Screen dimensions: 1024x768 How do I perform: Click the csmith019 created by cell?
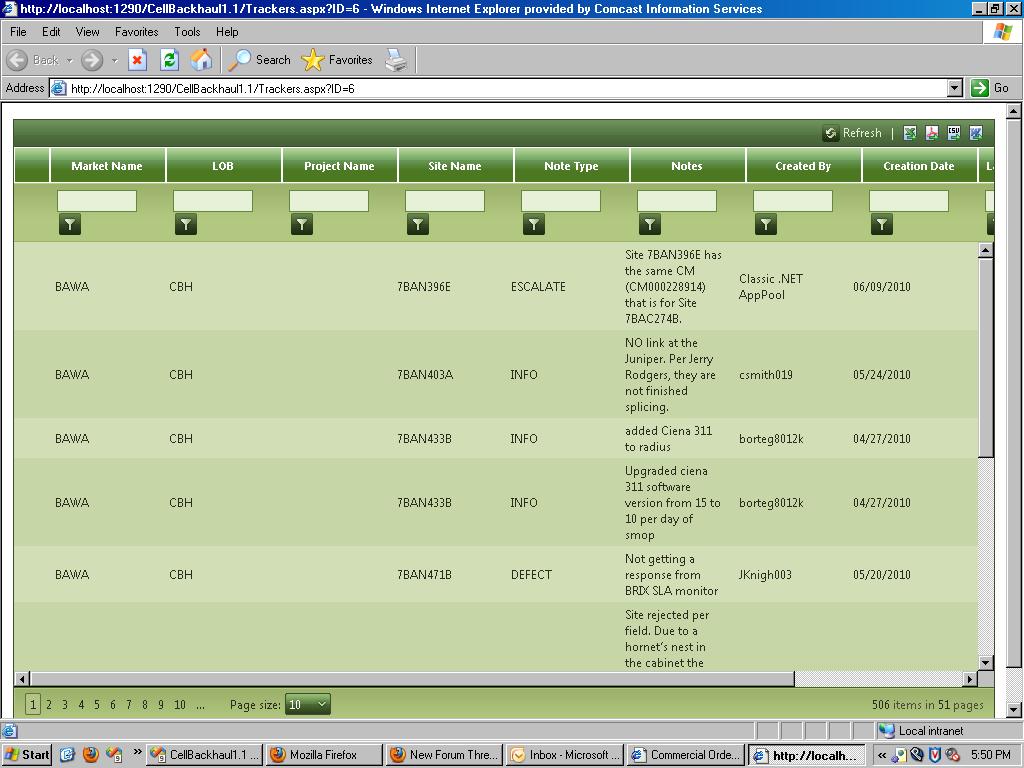pyautogui.click(x=765, y=375)
